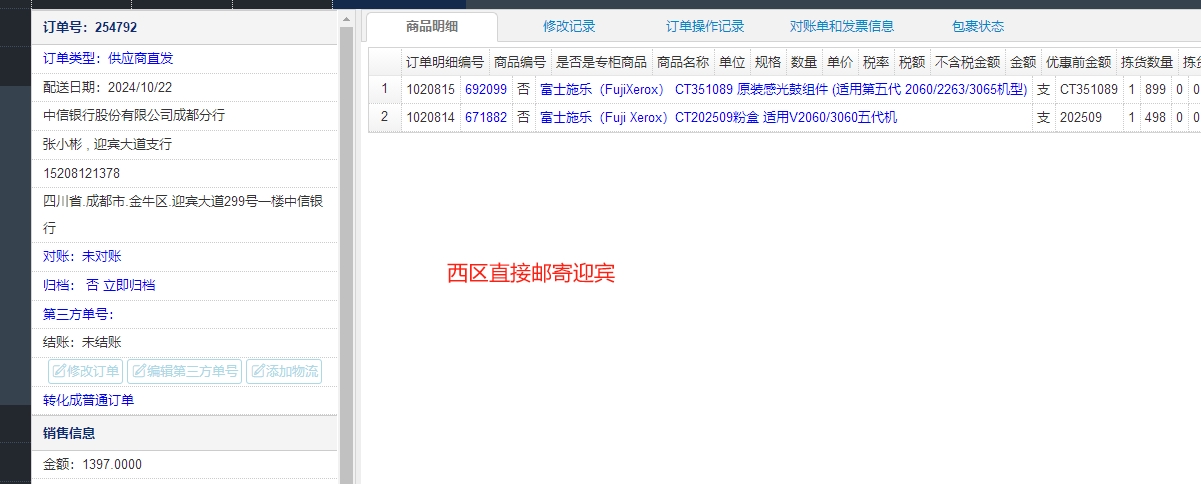Click the 是否是专柜商品 column header

coord(601,61)
